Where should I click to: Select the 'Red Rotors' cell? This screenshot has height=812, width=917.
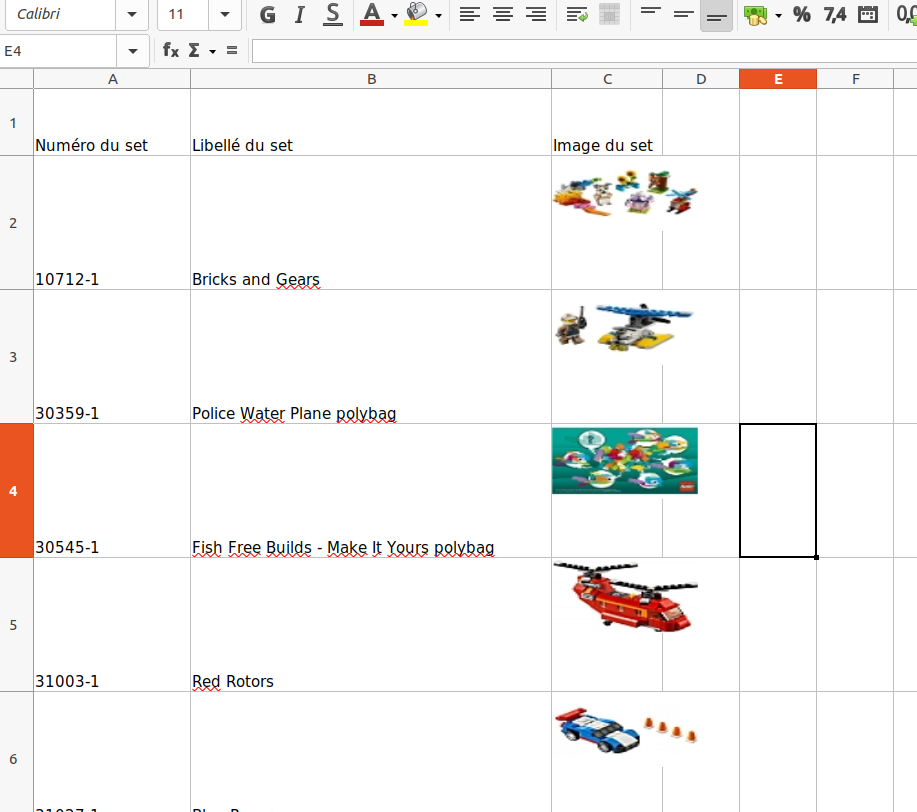point(371,625)
